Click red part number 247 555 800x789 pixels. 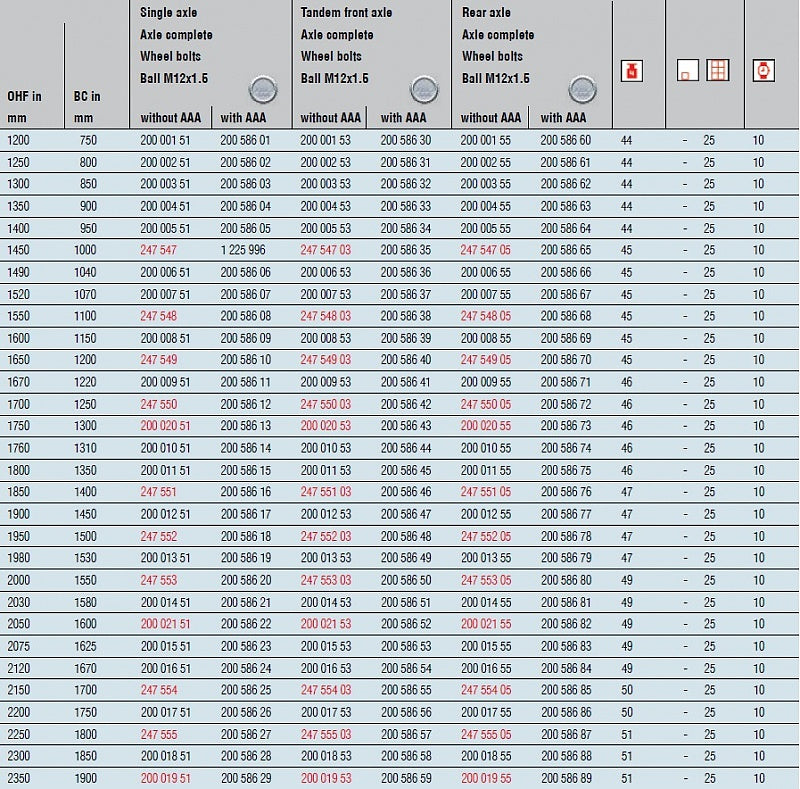tap(158, 734)
